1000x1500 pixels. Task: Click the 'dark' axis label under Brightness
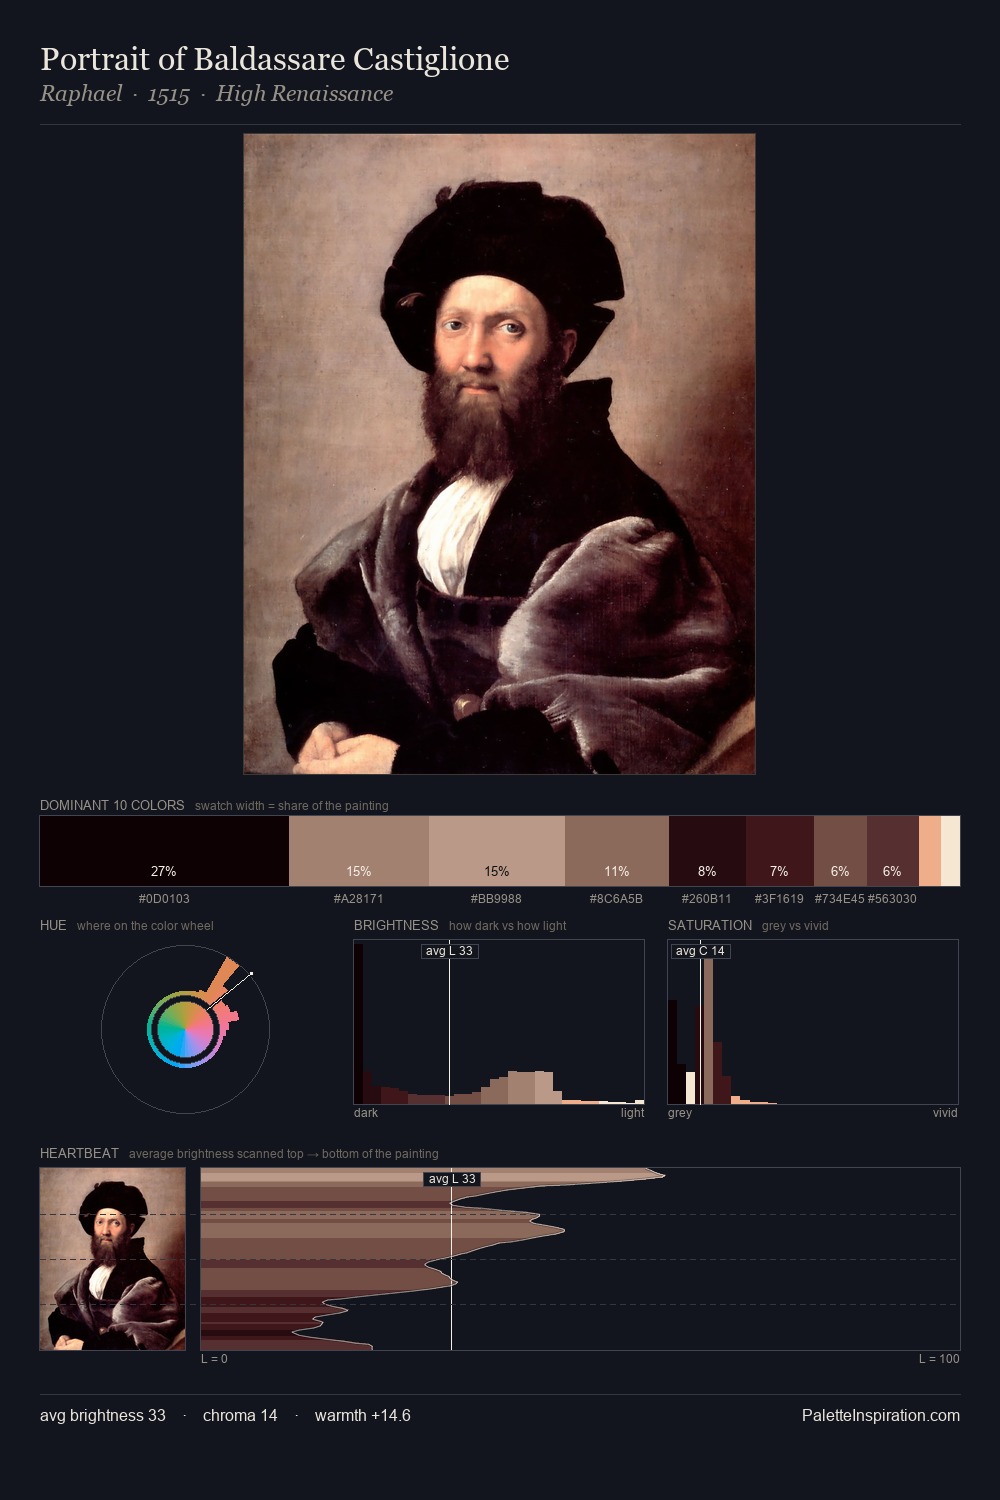pyautogui.click(x=366, y=1113)
